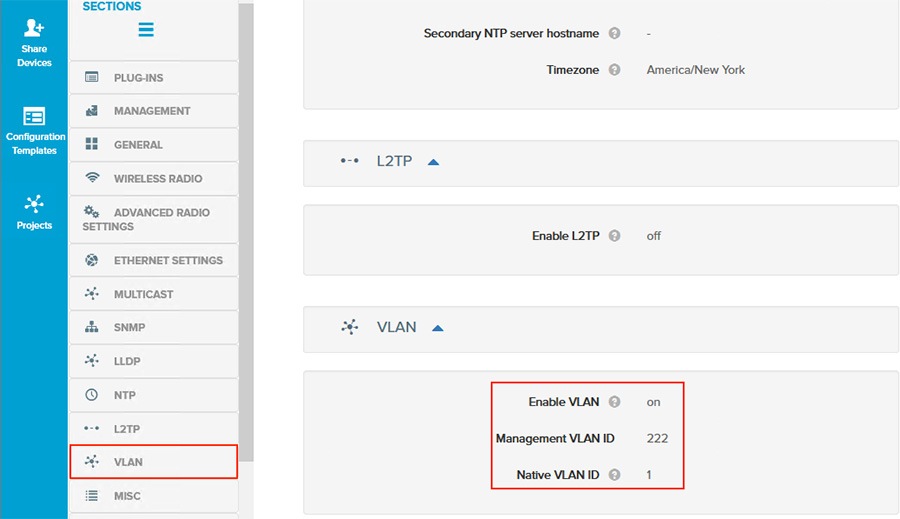
Task: Click the sections list scrollbar
Action: (x=246, y=230)
